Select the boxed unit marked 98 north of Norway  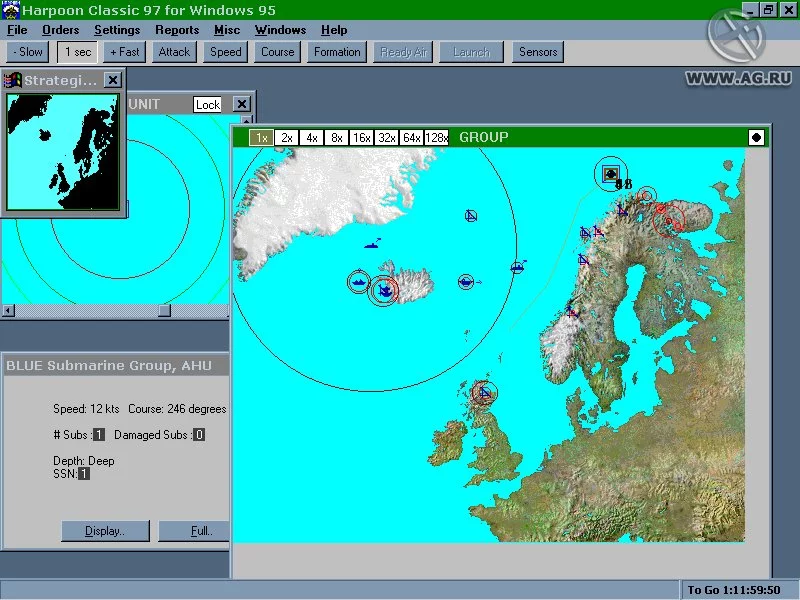pos(610,174)
